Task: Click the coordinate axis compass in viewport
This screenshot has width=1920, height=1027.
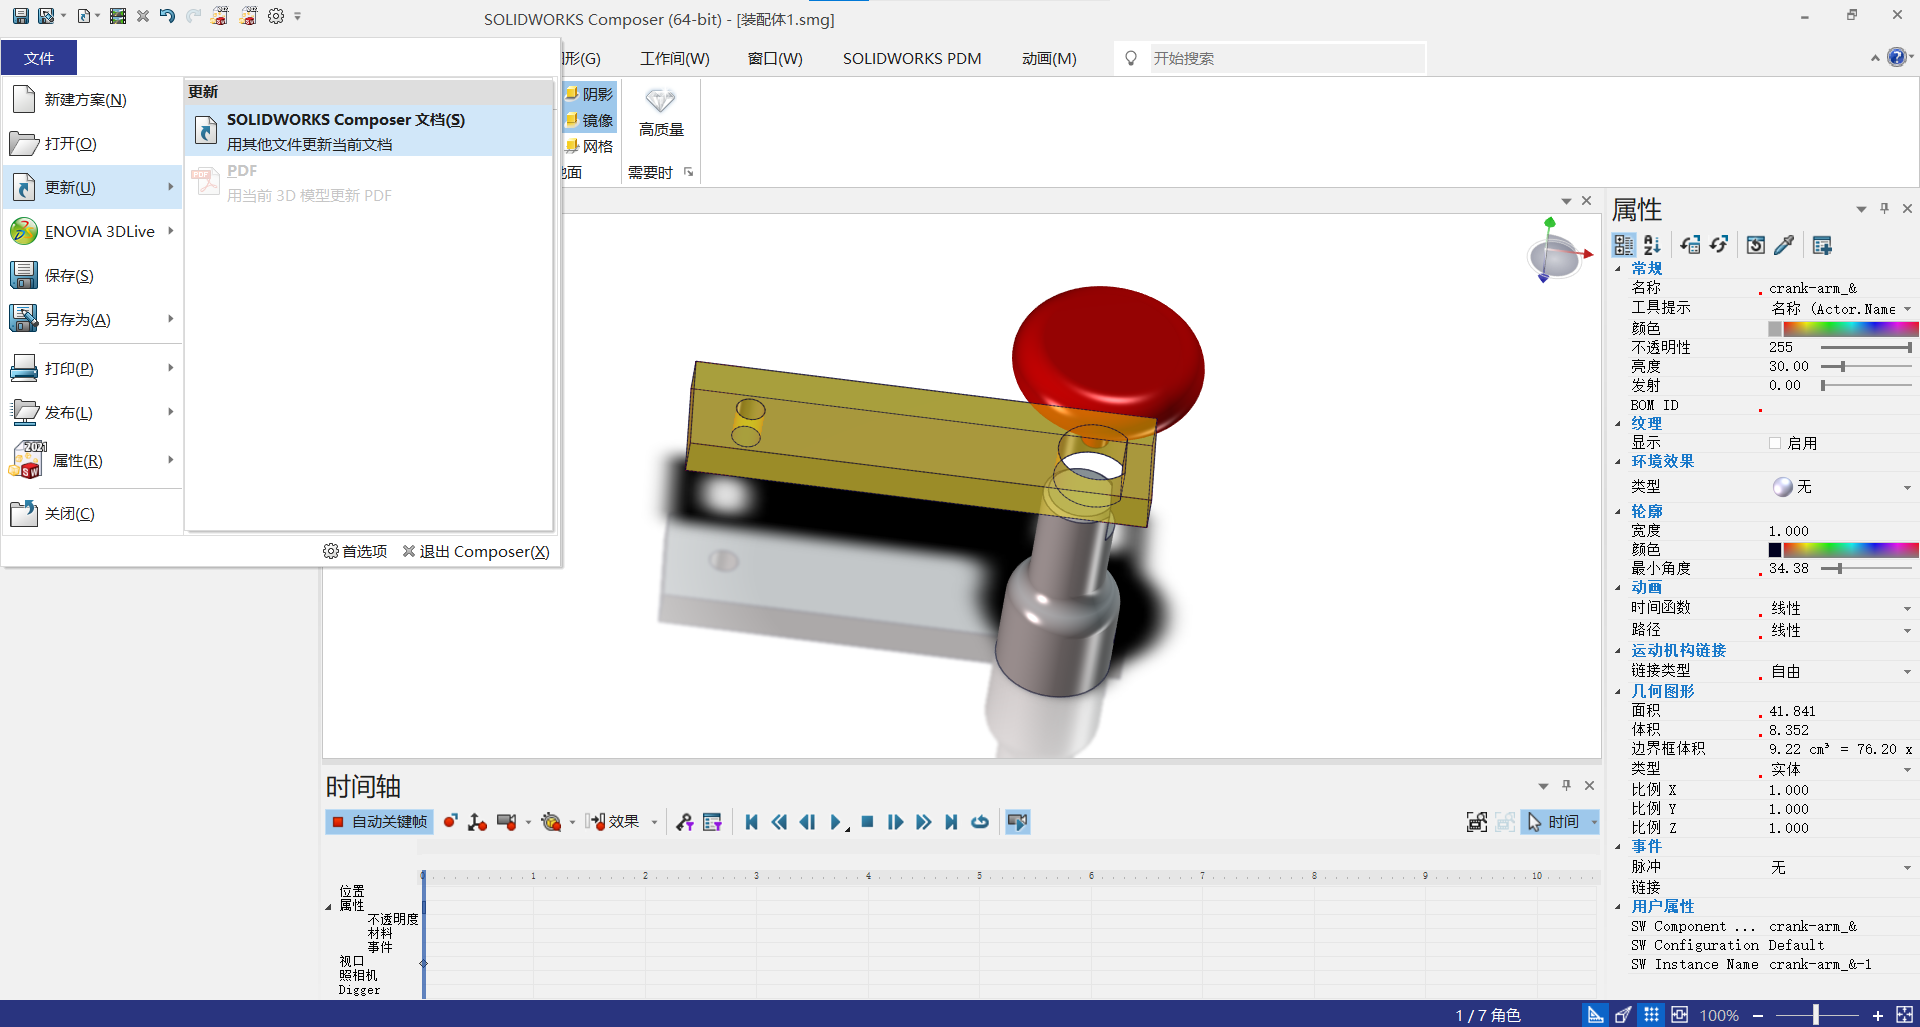Action: click(1556, 250)
